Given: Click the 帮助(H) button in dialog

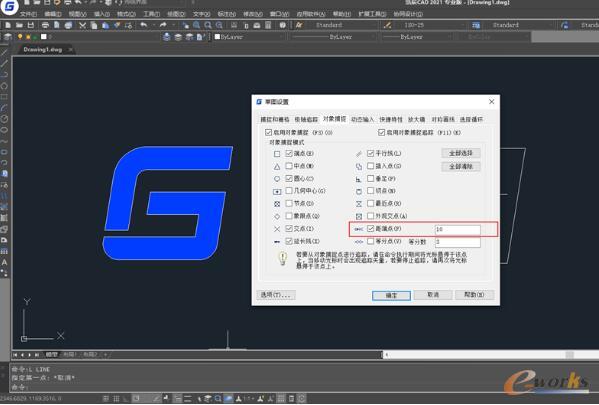Looking at the screenshot, I should [474, 295].
